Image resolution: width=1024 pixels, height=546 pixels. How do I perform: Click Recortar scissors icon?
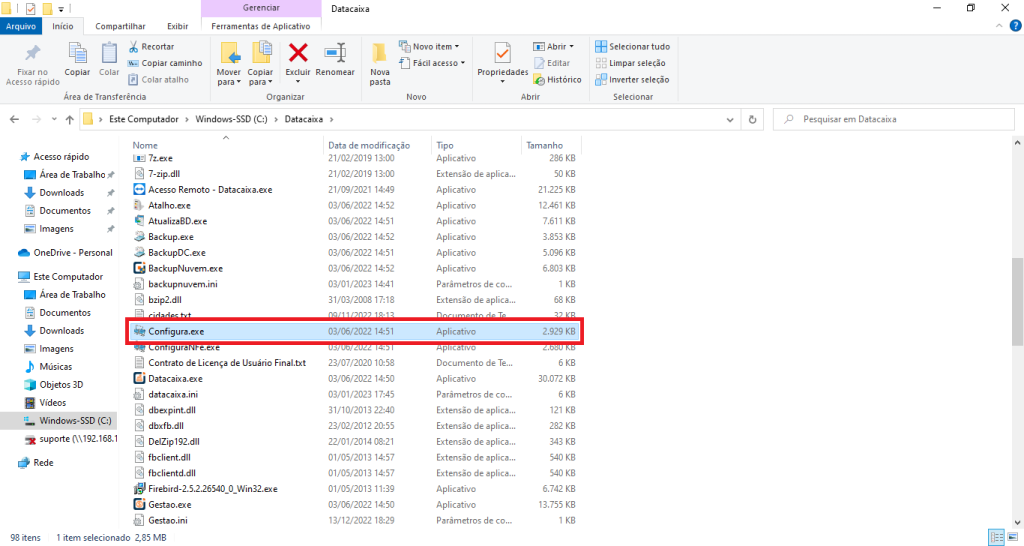click(134, 46)
